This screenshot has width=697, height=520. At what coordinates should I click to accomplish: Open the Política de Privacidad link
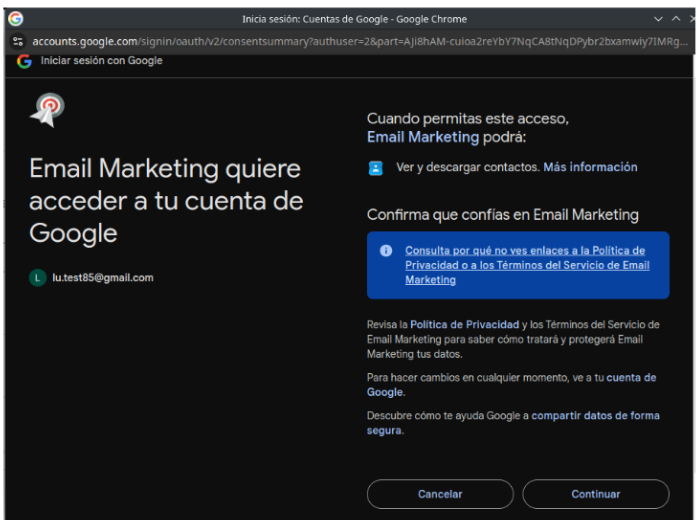coord(465,324)
